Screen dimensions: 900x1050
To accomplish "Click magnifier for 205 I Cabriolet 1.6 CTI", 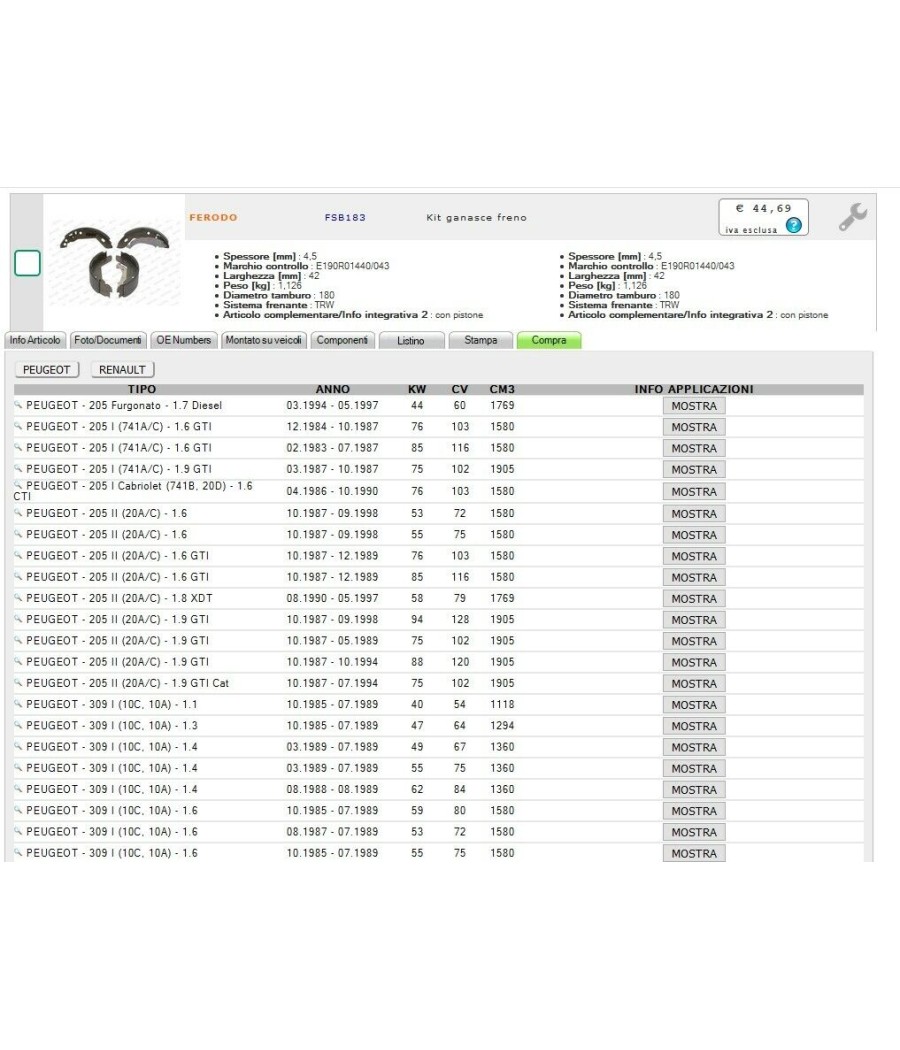I will [x=18, y=485].
